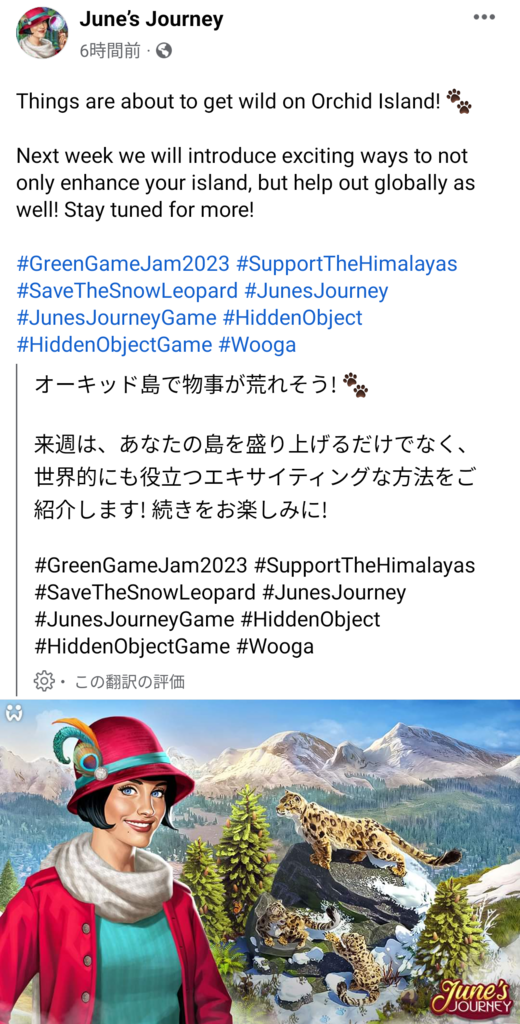520x1024 pixels.
Task: Open the snow leopard post image
Action: click(260, 862)
